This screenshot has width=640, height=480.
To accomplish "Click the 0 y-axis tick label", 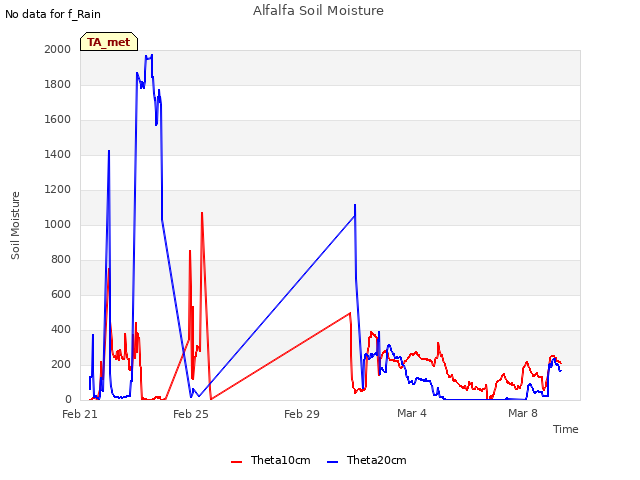I will (x=68, y=400).
